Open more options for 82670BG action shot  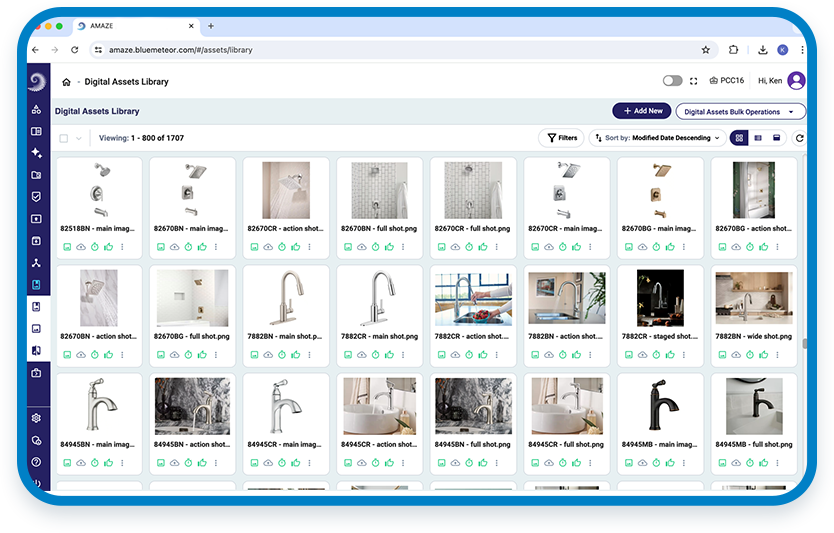click(778, 247)
